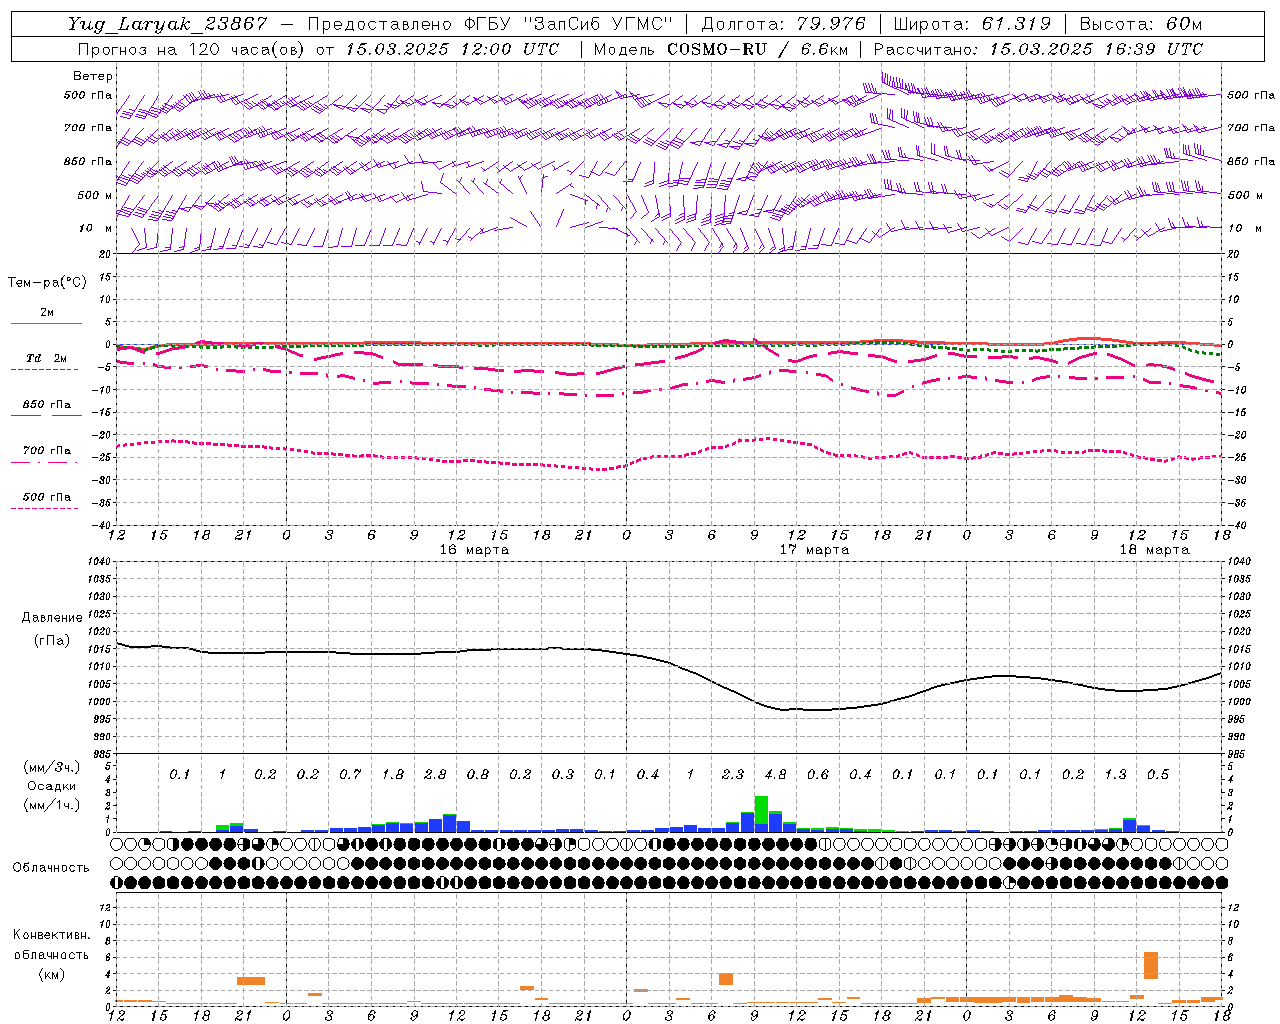
Task: Click the 0.3 three-hour precipitation value
Action: [563, 774]
